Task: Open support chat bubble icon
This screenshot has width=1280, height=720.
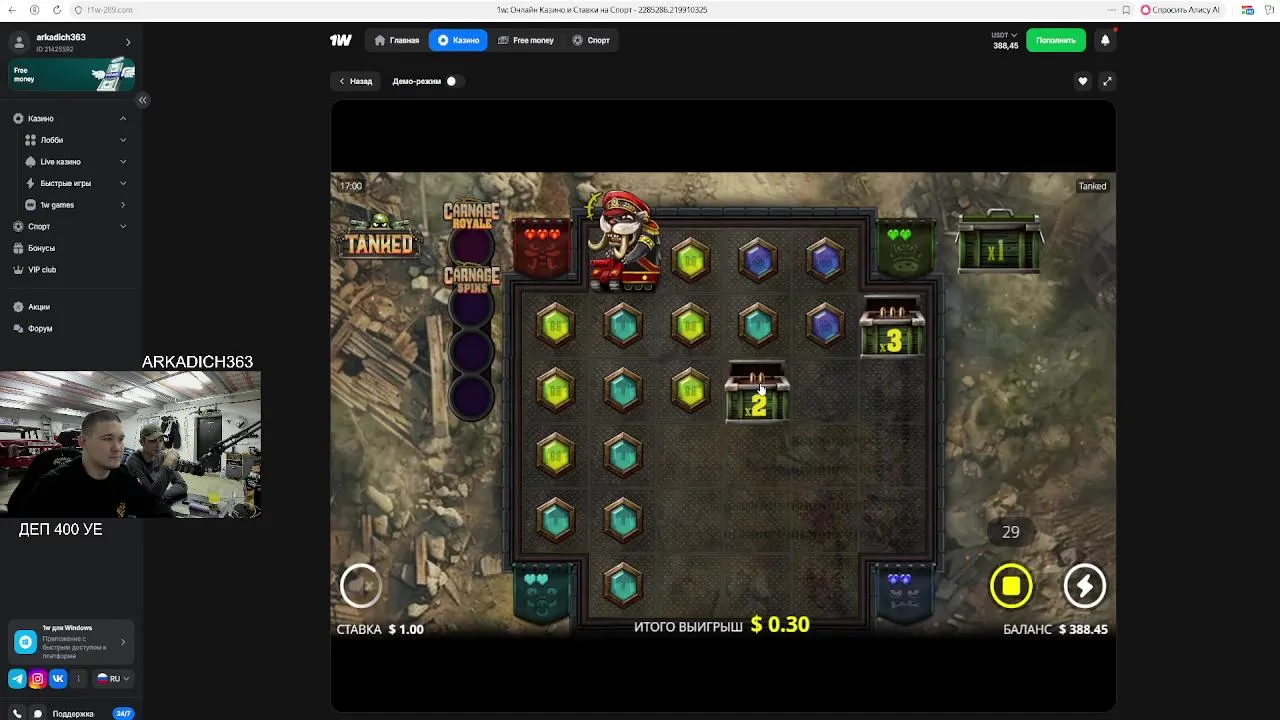Action: click(38, 713)
